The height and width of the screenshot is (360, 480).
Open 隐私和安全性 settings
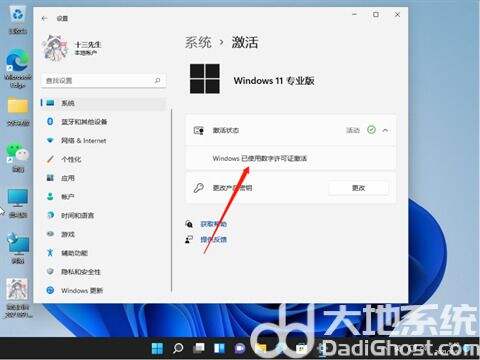click(103, 272)
